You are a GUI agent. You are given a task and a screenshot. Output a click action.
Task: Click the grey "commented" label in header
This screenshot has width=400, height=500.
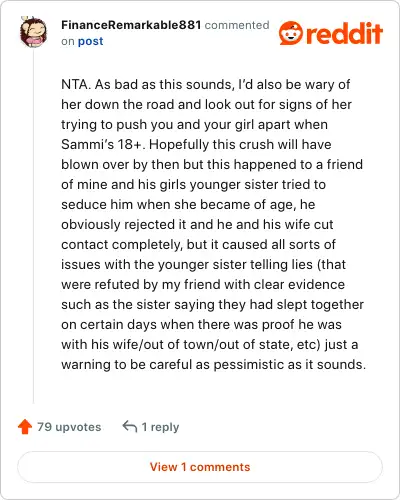[237, 25]
